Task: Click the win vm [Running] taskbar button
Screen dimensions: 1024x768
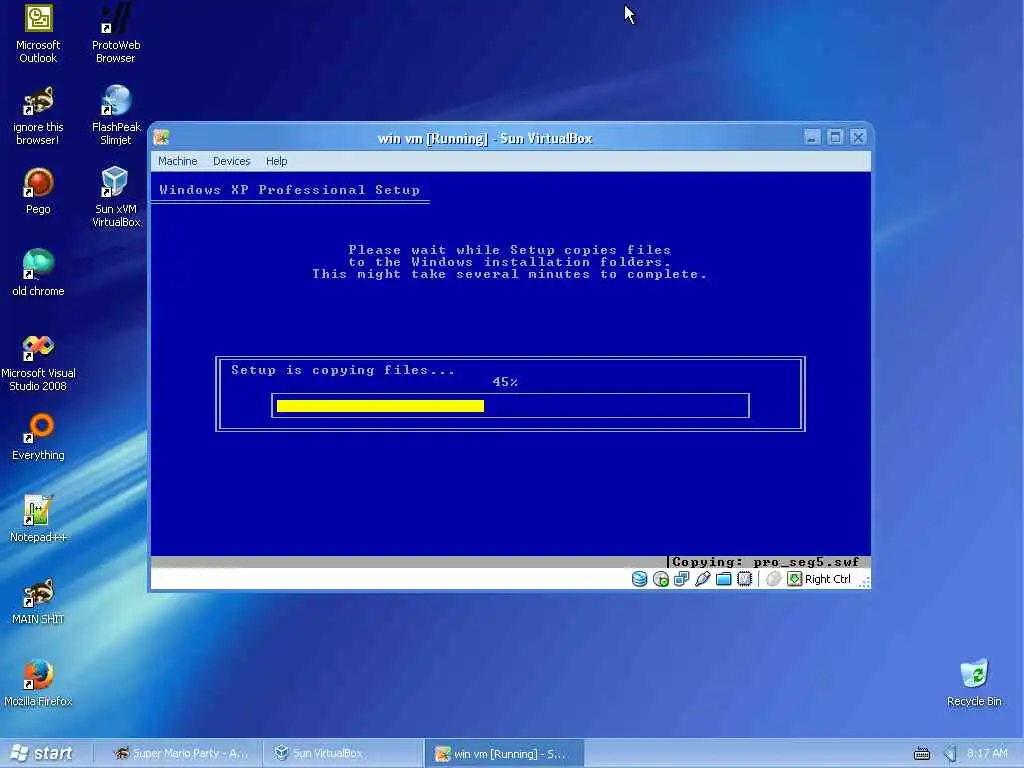Action: click(504, 754)
